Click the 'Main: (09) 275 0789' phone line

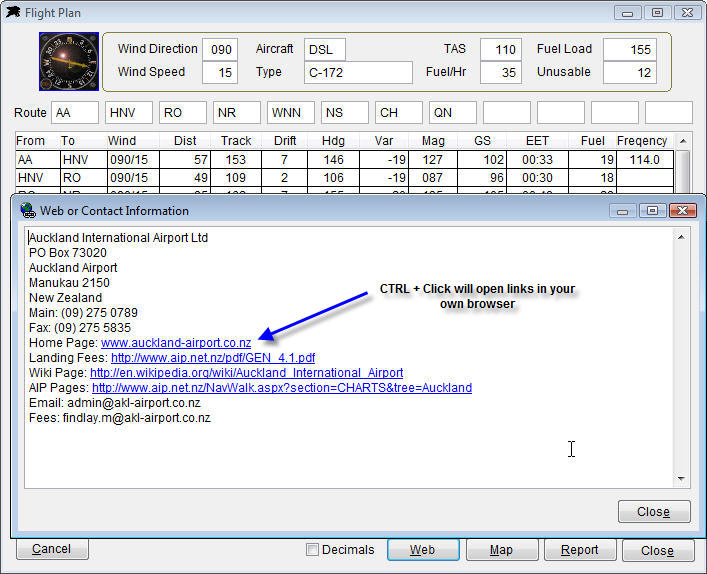tap(83, 312)
